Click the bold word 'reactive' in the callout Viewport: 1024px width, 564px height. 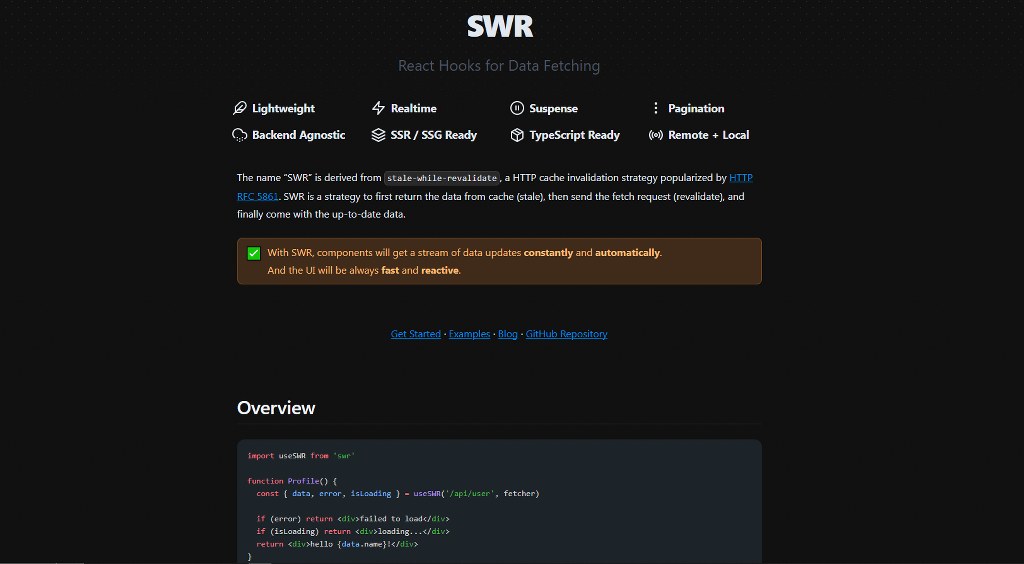(440, 270)
